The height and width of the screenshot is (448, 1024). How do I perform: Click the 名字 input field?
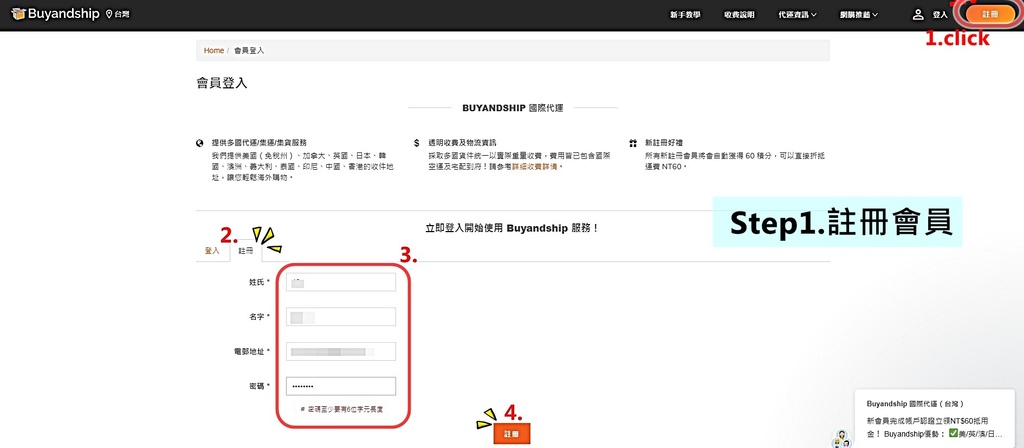[341, 317]
